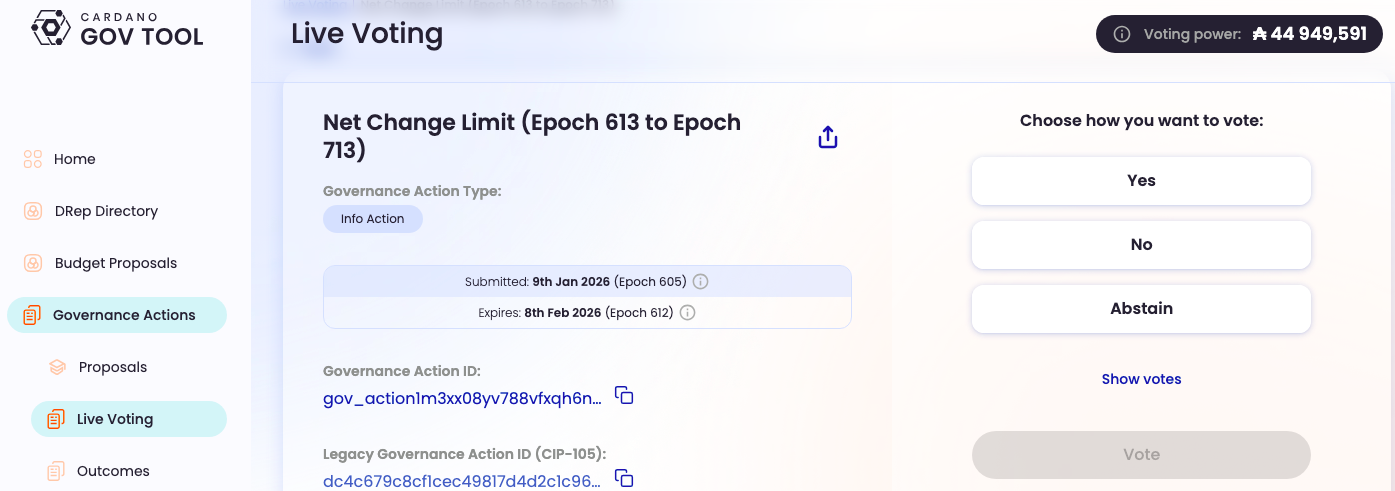Collapse the Governance Actions menu section
Viewport: 1395px width, 491px height.
(117, 315)
